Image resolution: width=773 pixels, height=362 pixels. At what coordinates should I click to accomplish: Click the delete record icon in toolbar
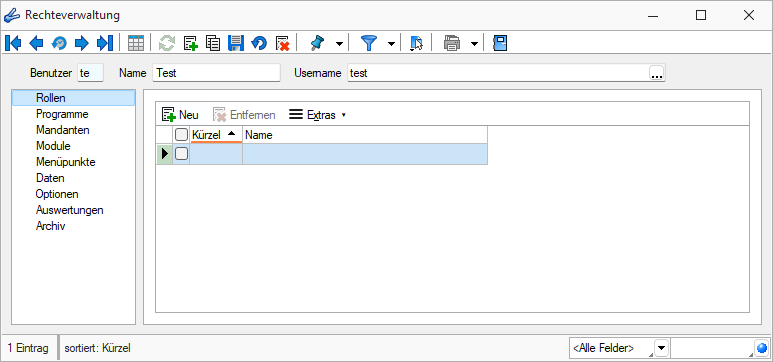(282, 43)
